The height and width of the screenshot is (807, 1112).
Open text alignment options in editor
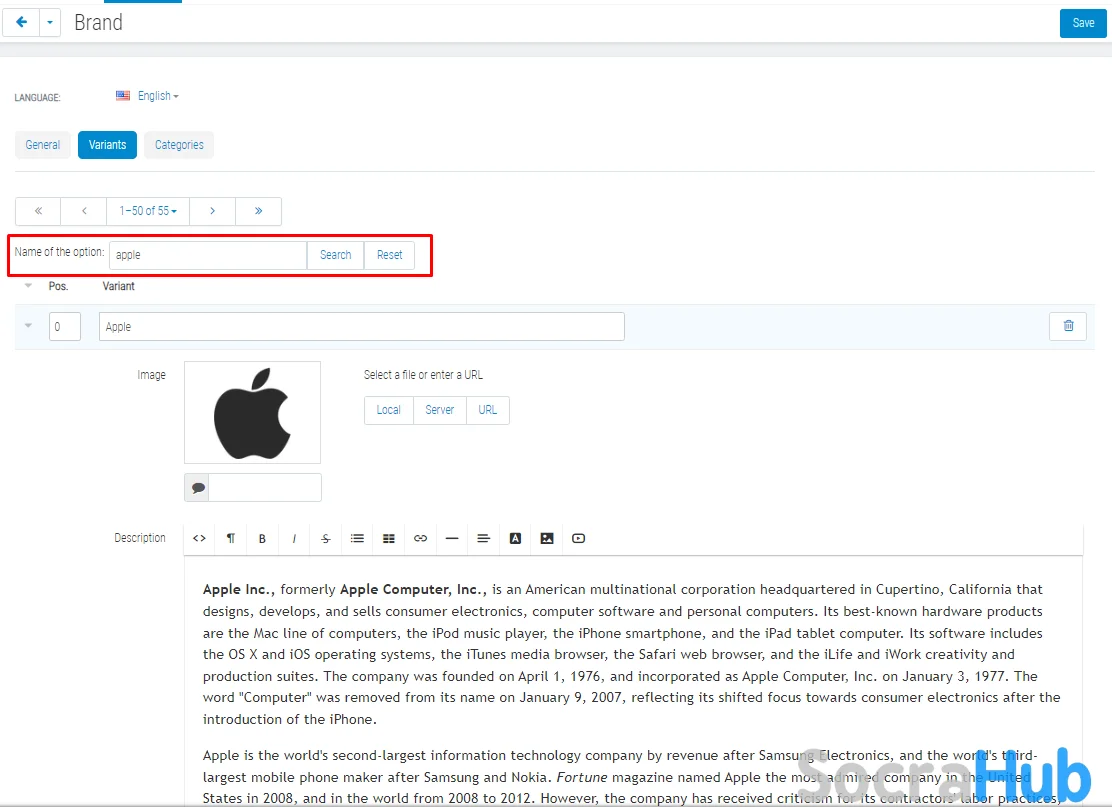(484, 538)
